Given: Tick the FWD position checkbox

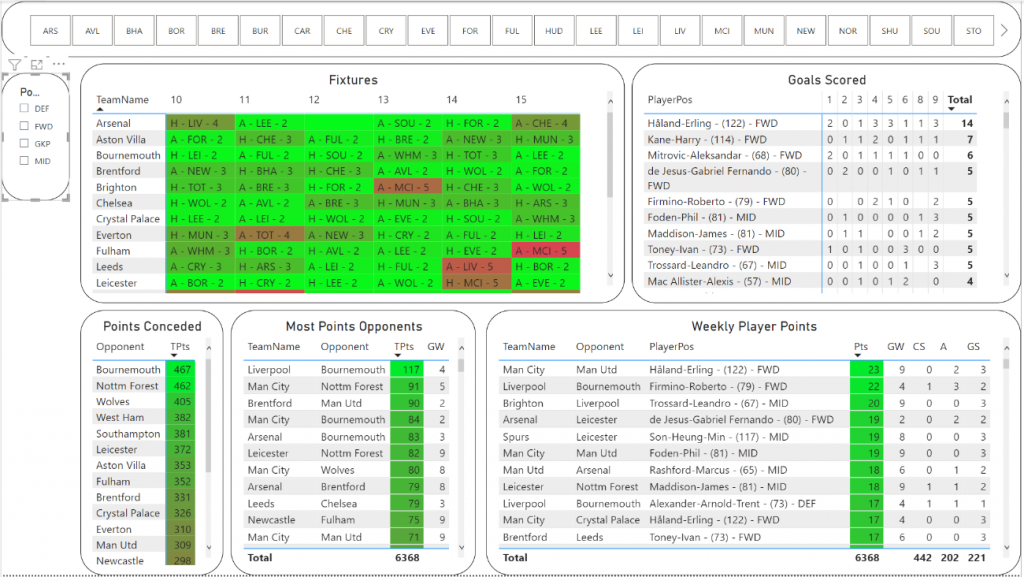Looking at the screenshot, I should click(25, 127).
